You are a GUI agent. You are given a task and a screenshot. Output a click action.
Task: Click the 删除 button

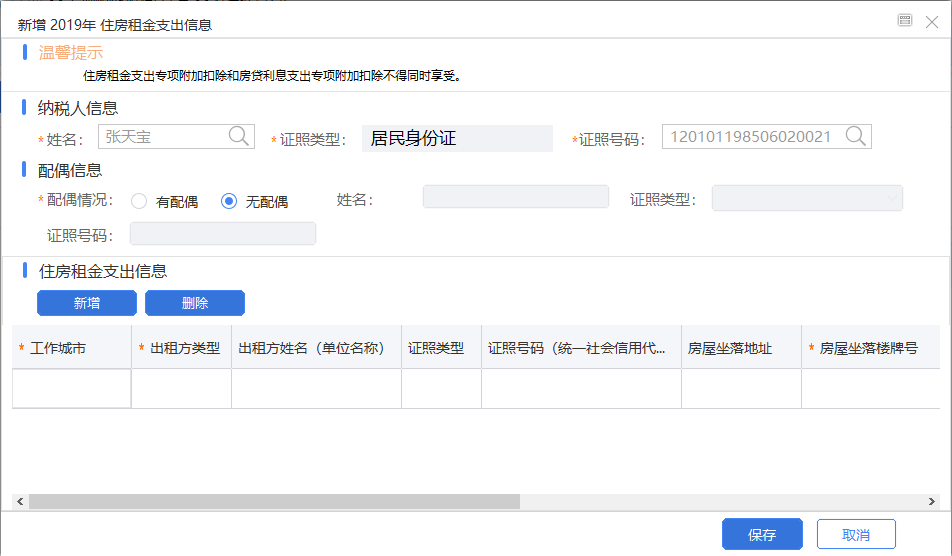[195, 303]
